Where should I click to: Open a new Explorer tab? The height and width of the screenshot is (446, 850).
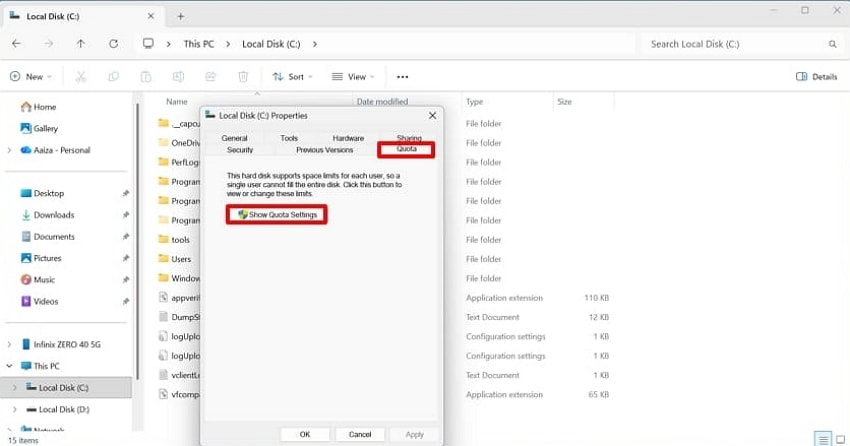(181, 17)
